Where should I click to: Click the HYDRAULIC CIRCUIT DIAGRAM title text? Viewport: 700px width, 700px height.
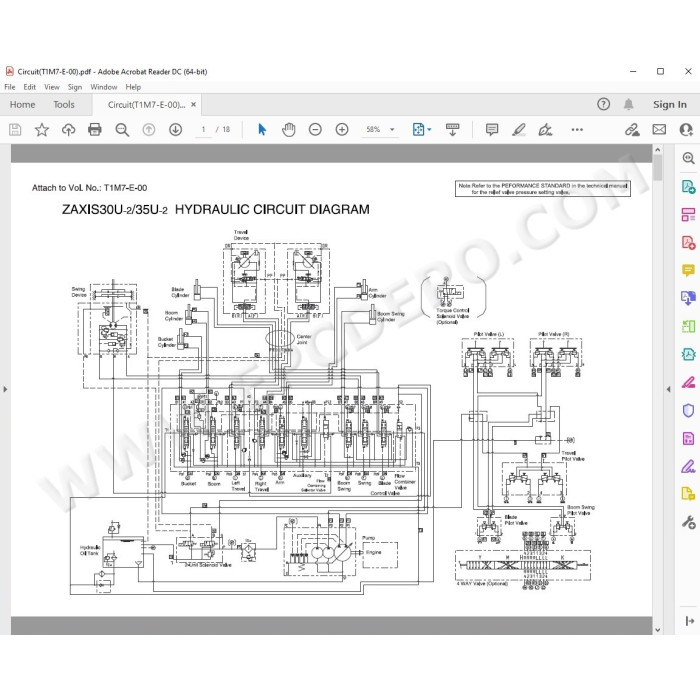pos(272,209)
